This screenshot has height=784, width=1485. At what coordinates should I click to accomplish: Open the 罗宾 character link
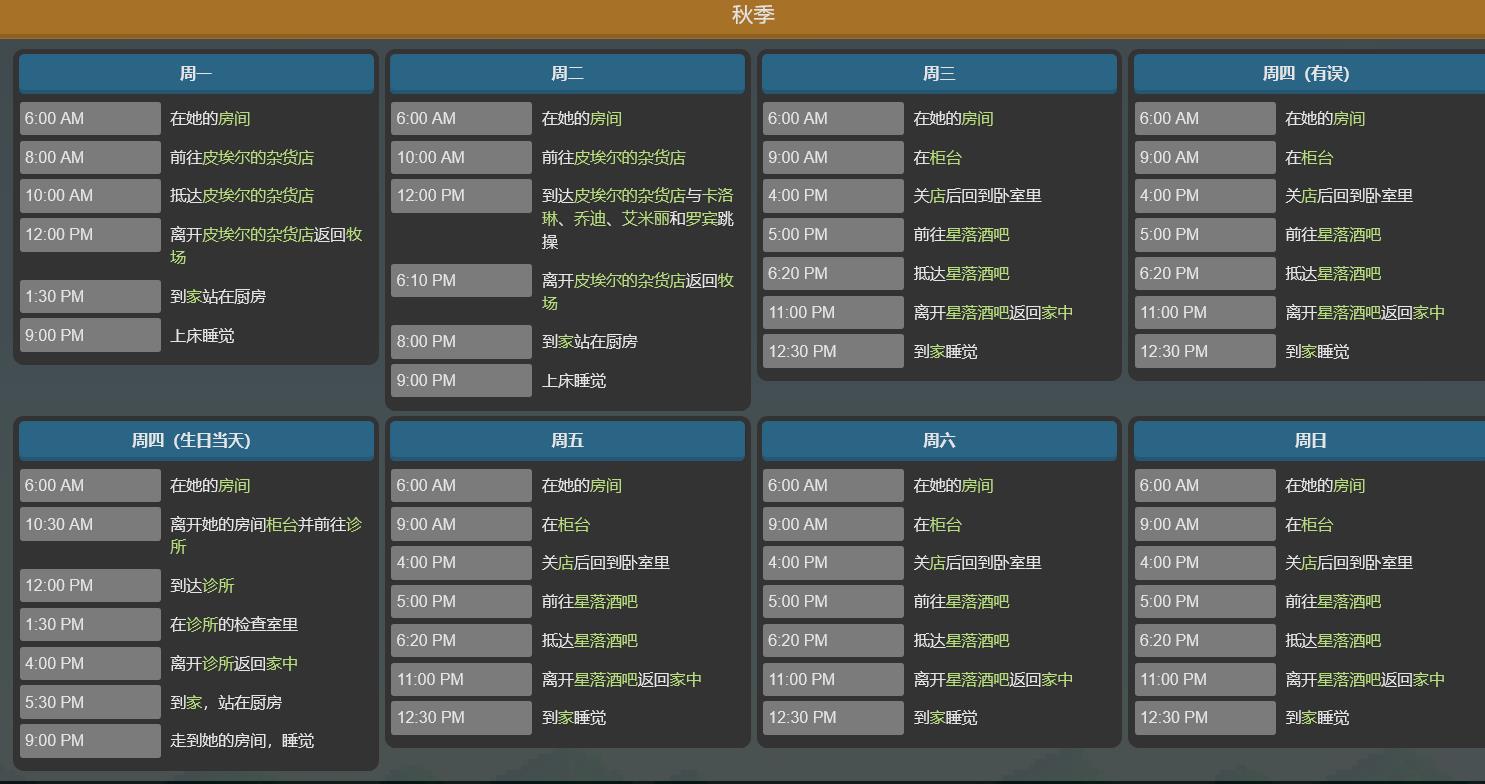click(x=702, y=218)
